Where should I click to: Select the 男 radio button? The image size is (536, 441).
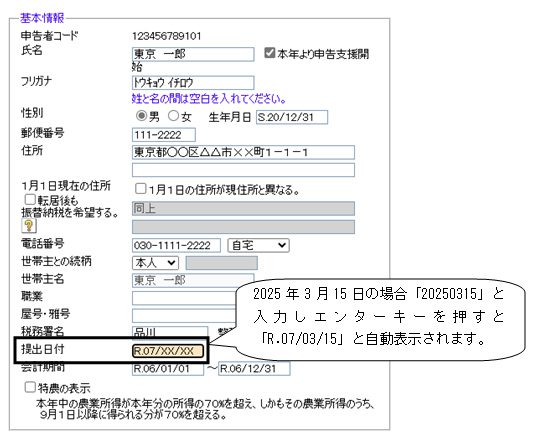coord(141,116)
